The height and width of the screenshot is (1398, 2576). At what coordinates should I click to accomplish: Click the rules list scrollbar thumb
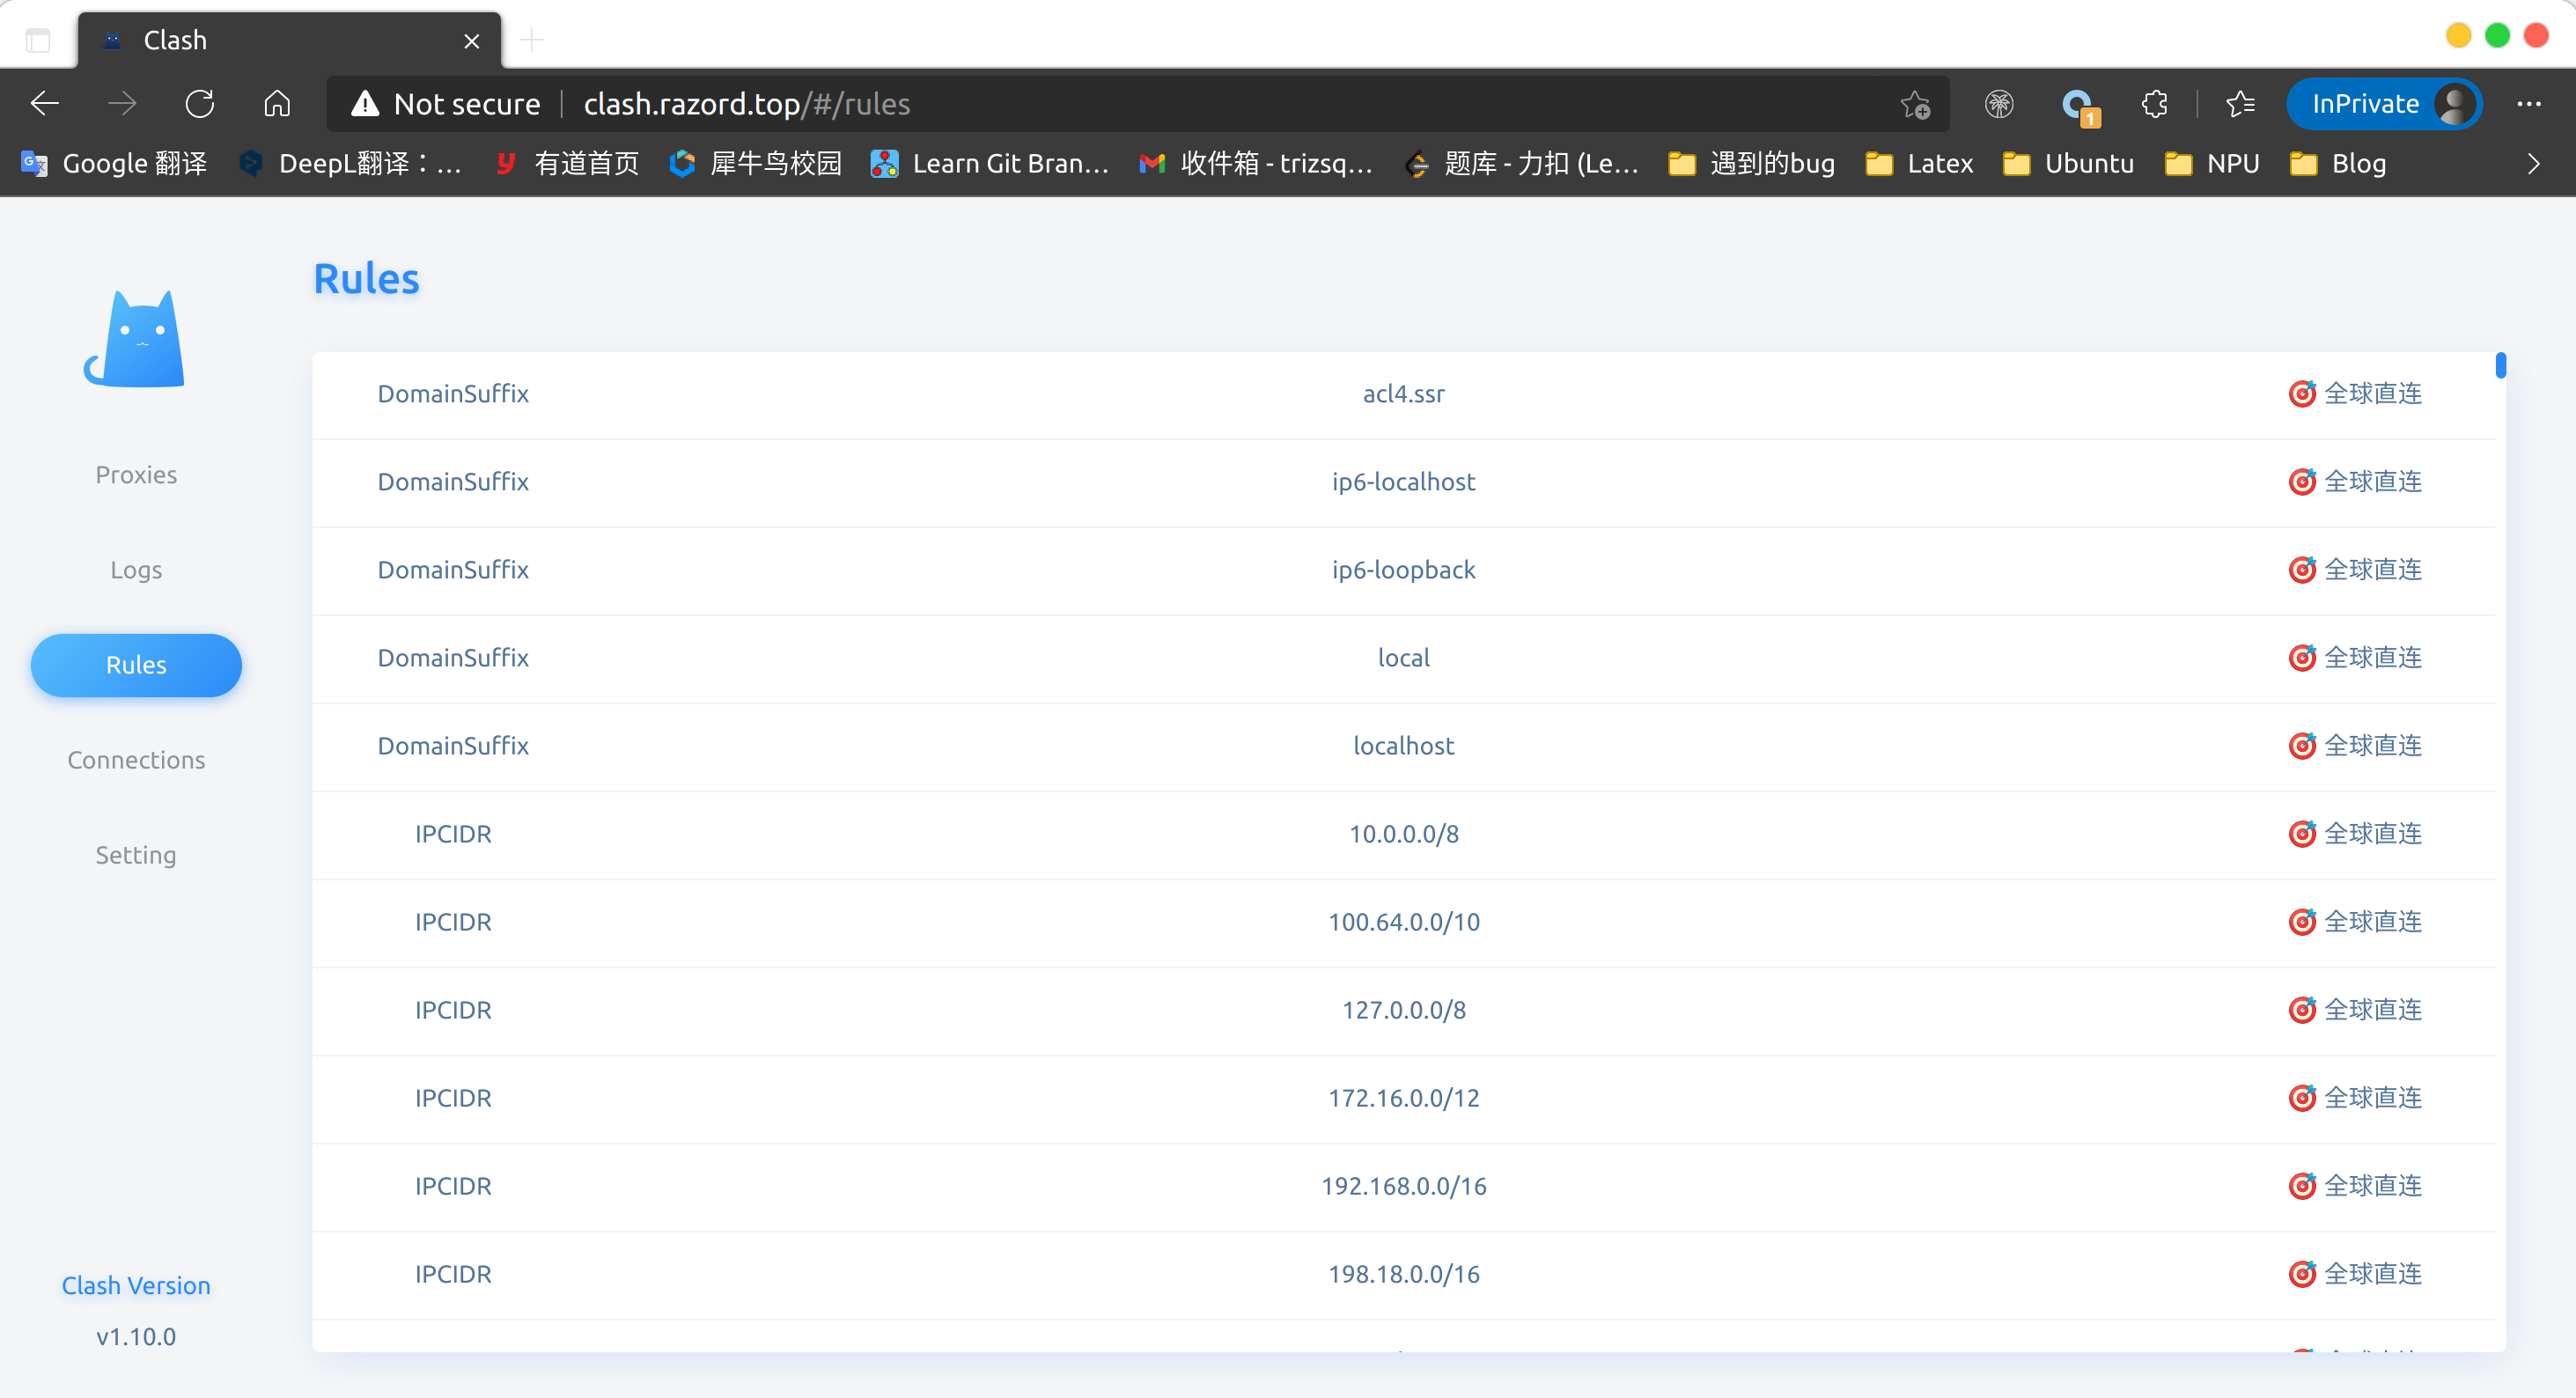coord(2500,366)
